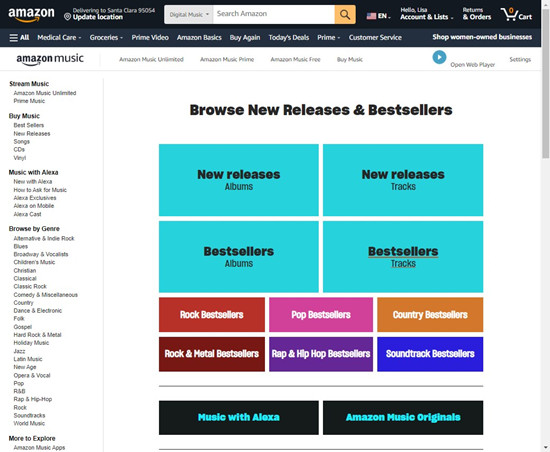The width and height of the screenshot is (550, 452).
Task: Open the Amazon home logo
Action: [31, 14]
